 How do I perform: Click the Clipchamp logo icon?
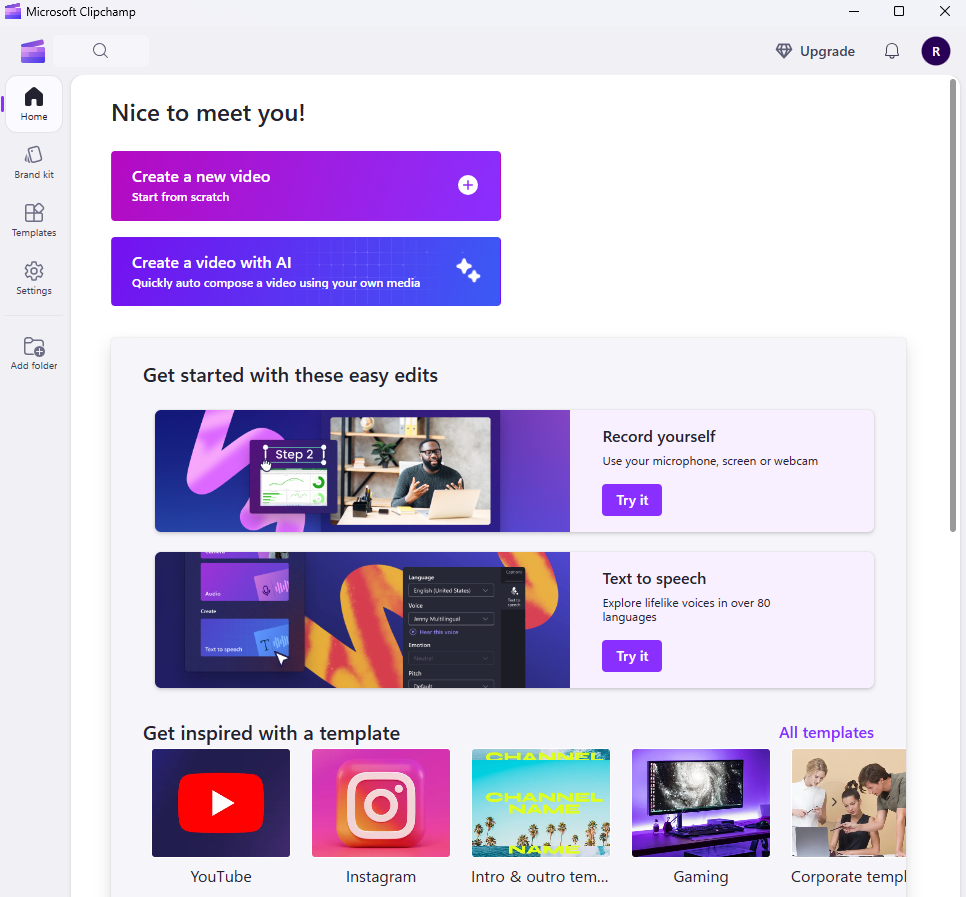(33, 51)
